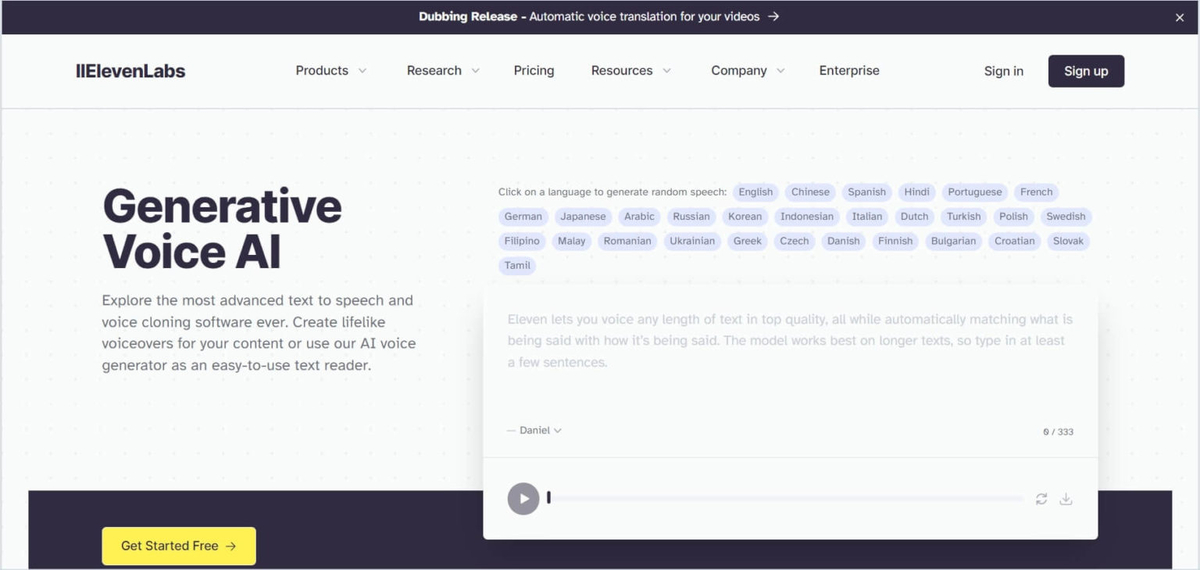Close the Dubbing Release banner
The width and height of the screenshot is (1200, 570).
click(x=1179, y=17)
